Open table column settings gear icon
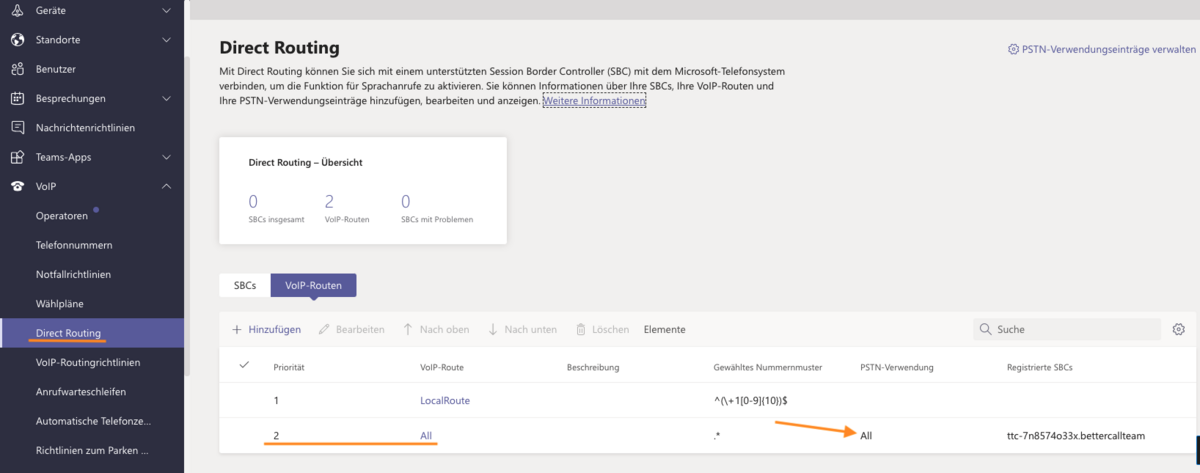Viewport: 1200px width, 473px height. [1178, 329]
